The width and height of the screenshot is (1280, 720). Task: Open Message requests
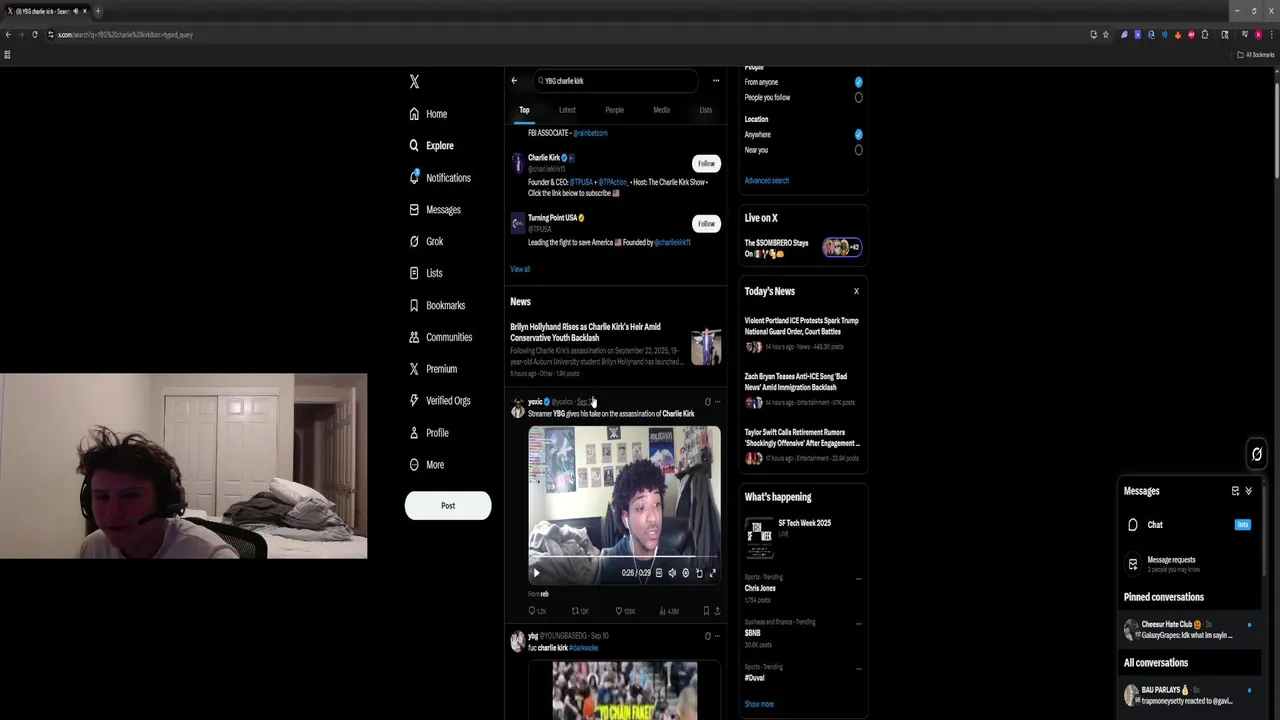click(x=1187, y=564)
